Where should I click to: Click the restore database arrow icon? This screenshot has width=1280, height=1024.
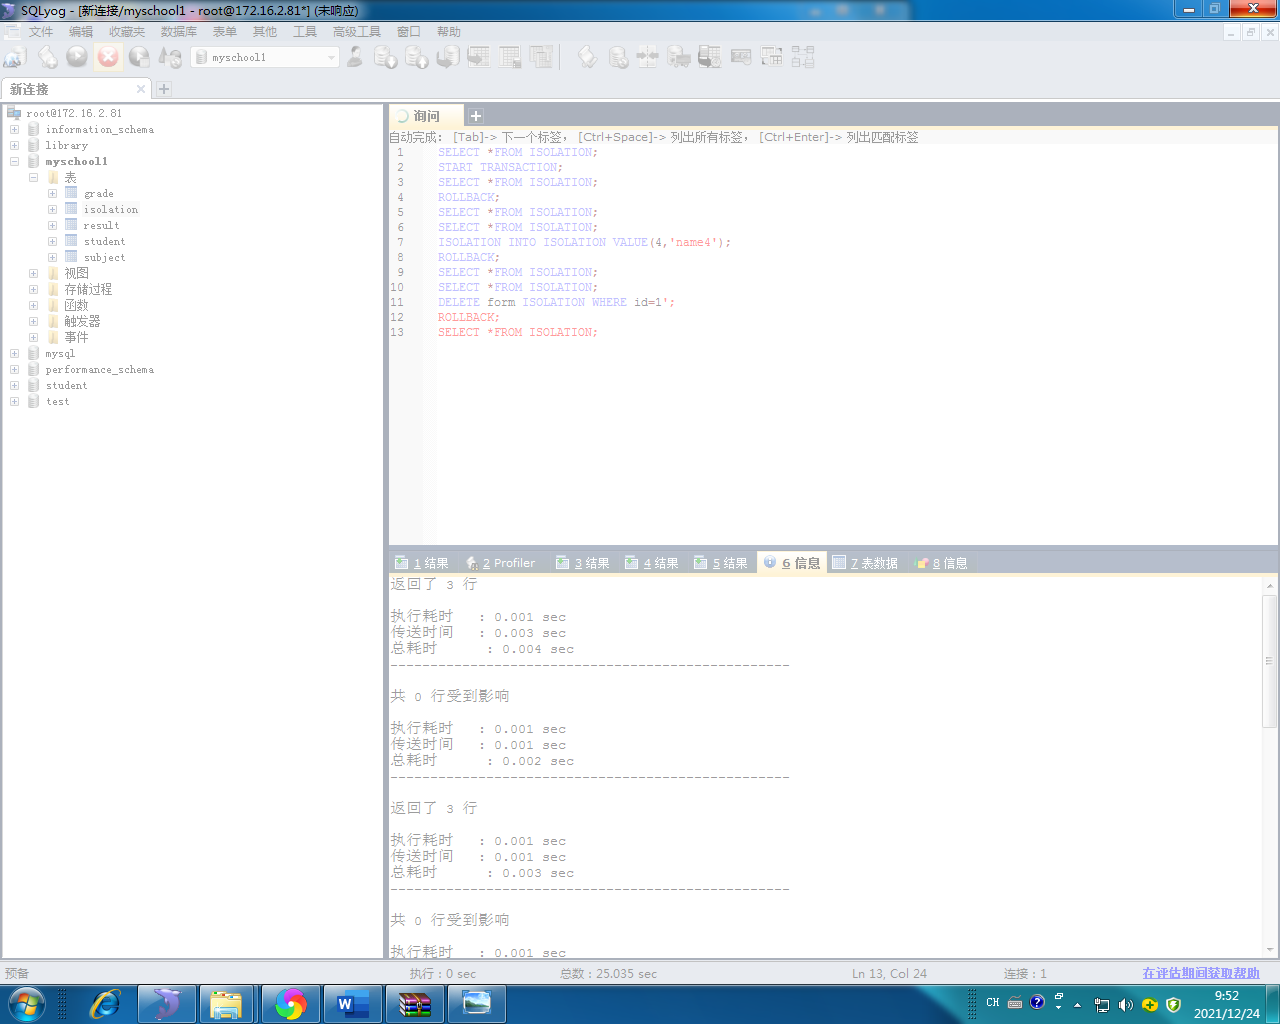(448, 57)
